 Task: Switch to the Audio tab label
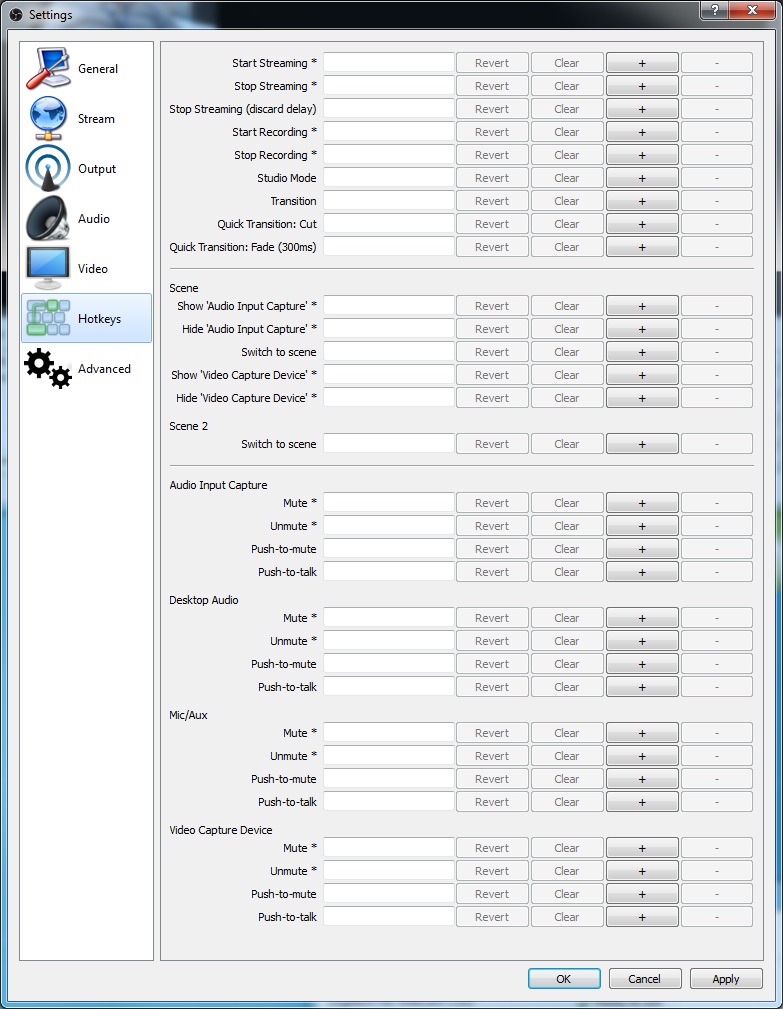click(94, 219)
